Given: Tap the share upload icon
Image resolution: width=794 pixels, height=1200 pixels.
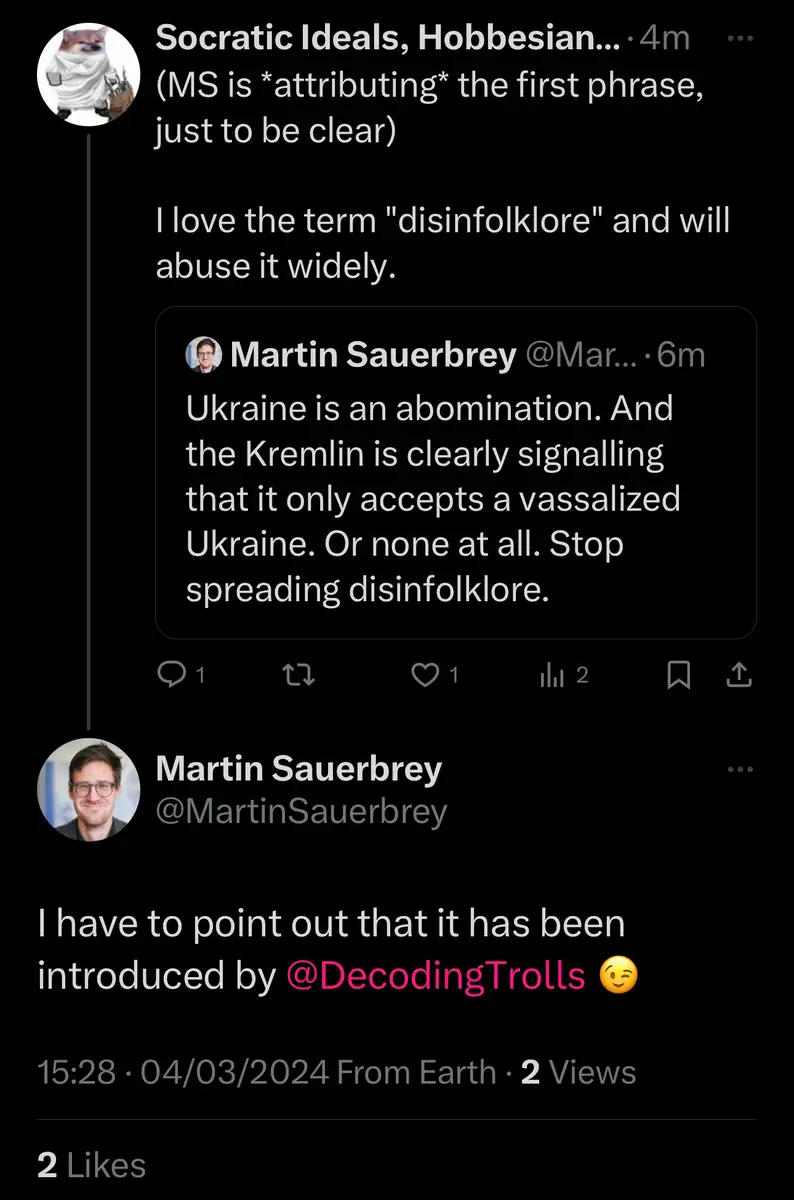Looking at the screenshot, I should (738, 677).
